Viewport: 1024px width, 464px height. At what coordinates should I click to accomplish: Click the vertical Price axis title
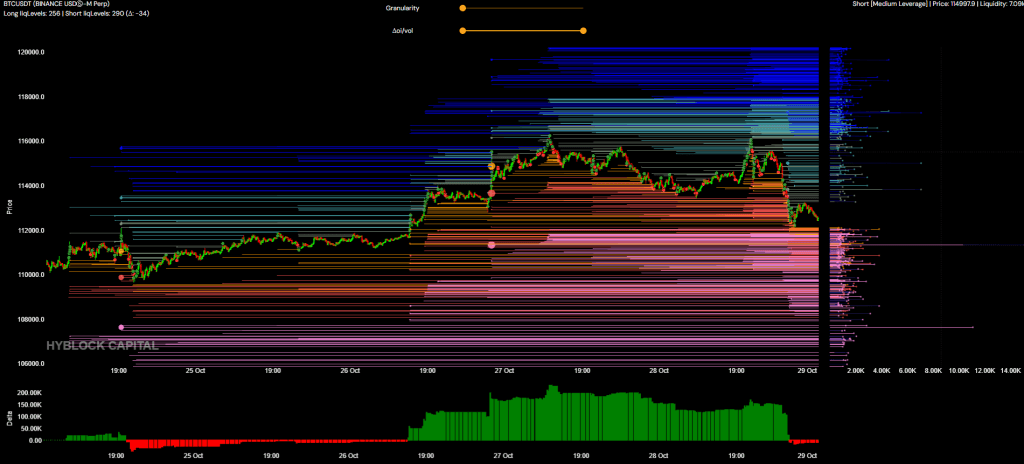[x=10, y=208]
